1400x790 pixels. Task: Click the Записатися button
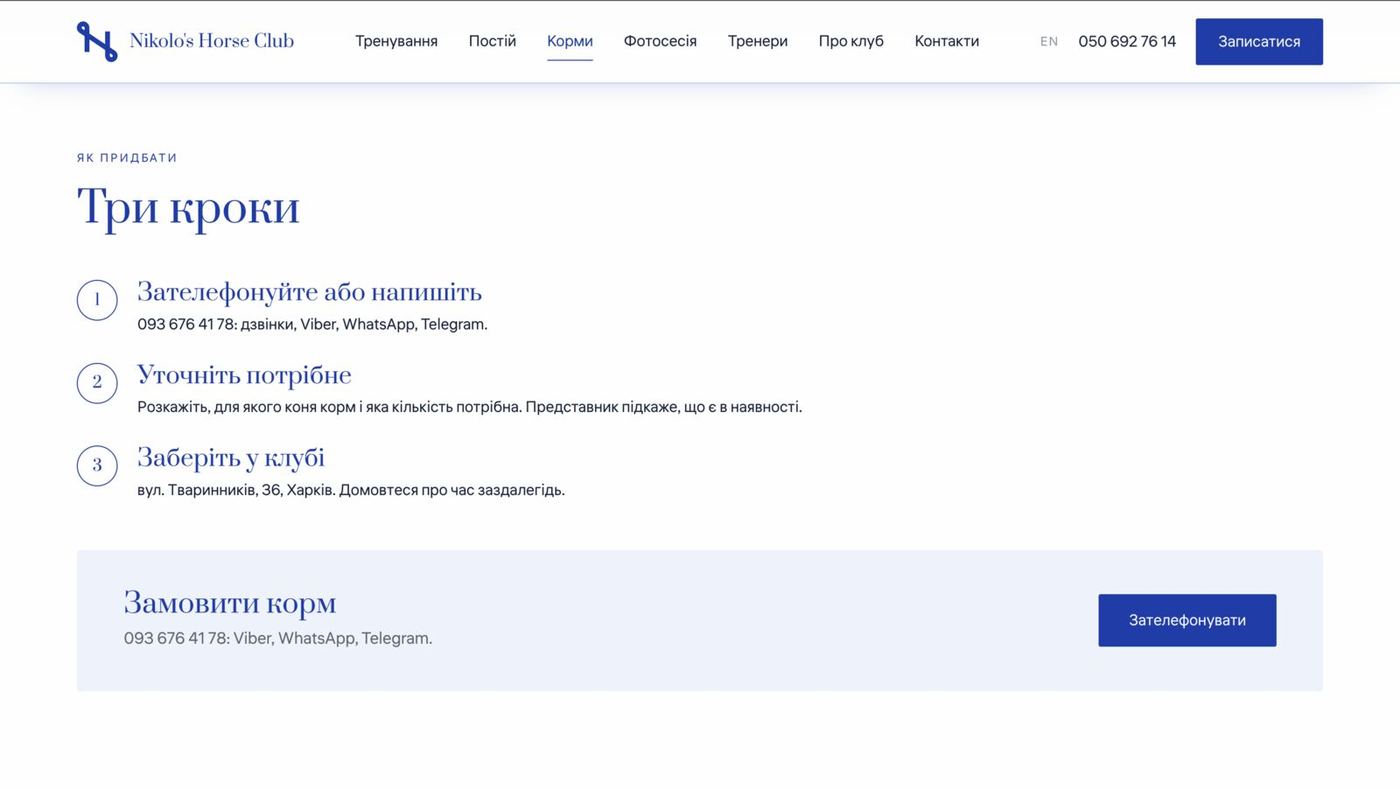coord(1259,41)
